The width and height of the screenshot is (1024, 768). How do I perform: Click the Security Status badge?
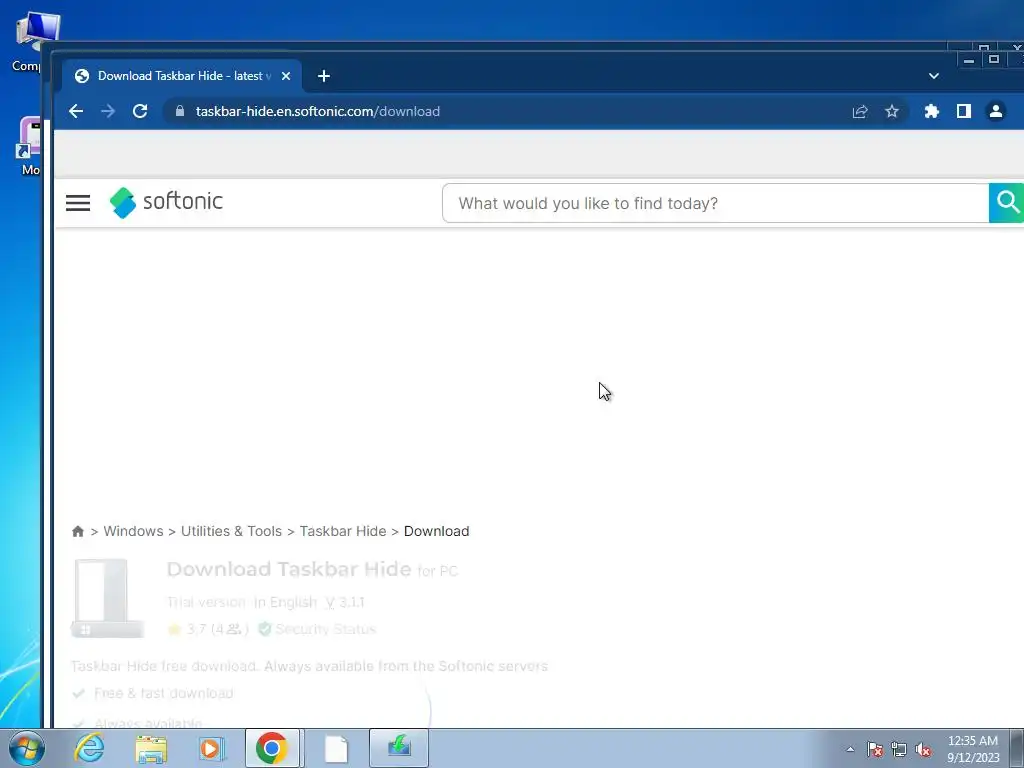[317, 629]
